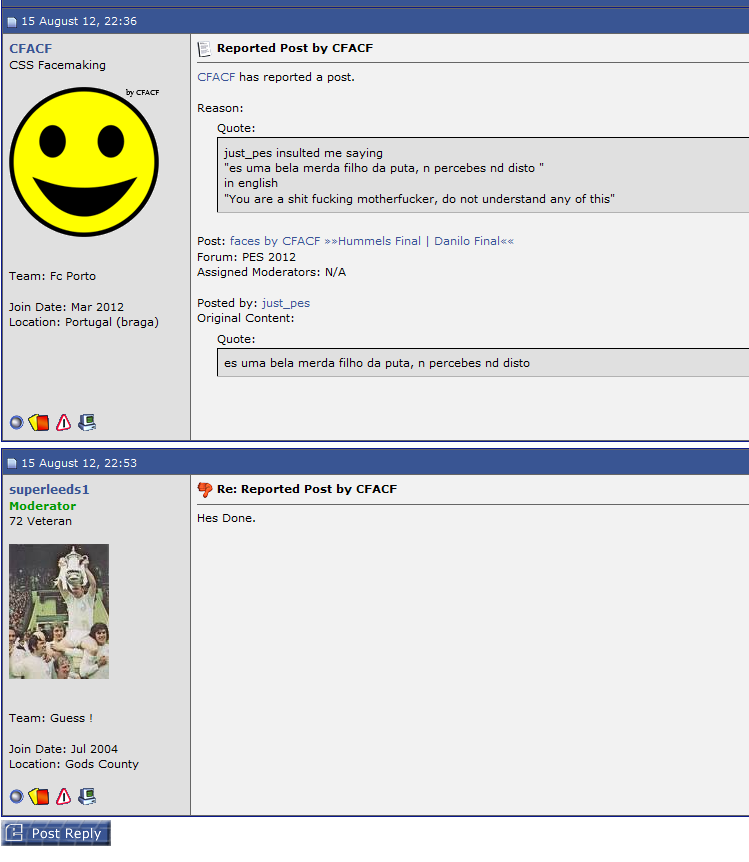Click the document icon beside Reported Post title

[205, 48]
